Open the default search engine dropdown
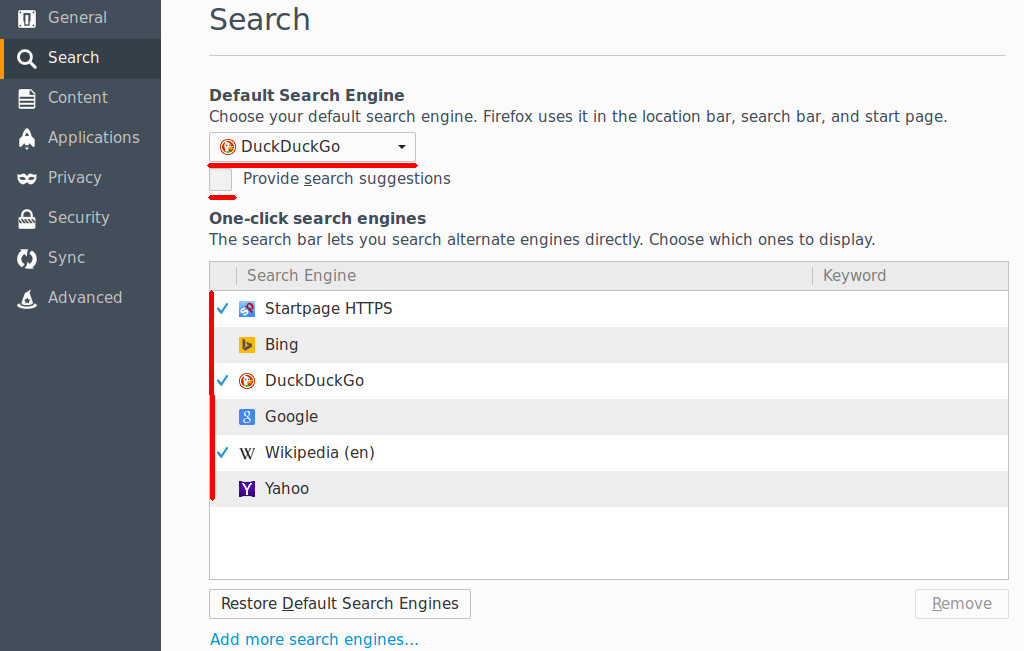 [312, 147]
